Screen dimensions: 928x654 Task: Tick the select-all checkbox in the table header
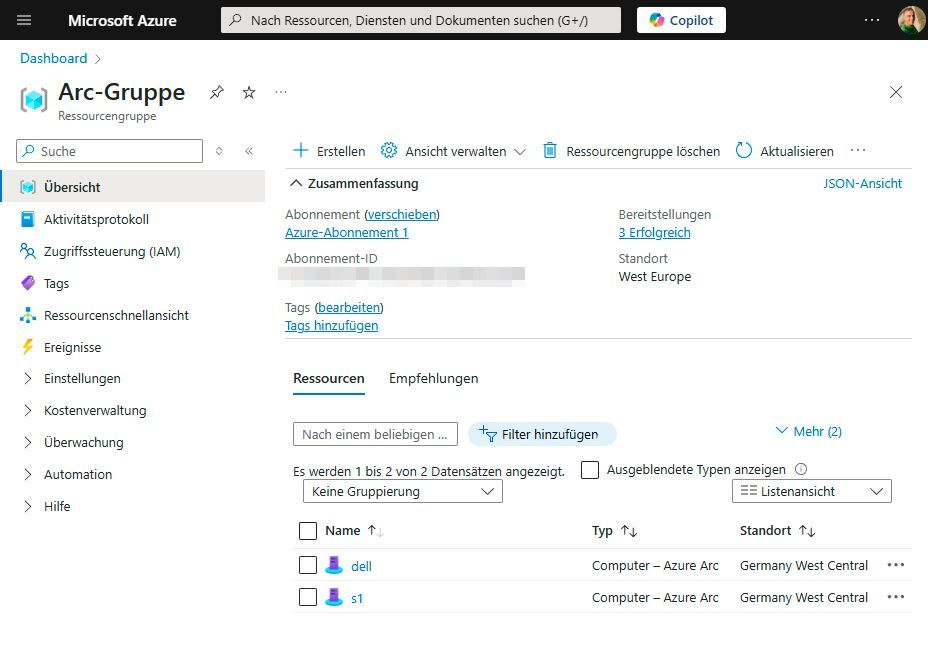click(x=308, y=531)
